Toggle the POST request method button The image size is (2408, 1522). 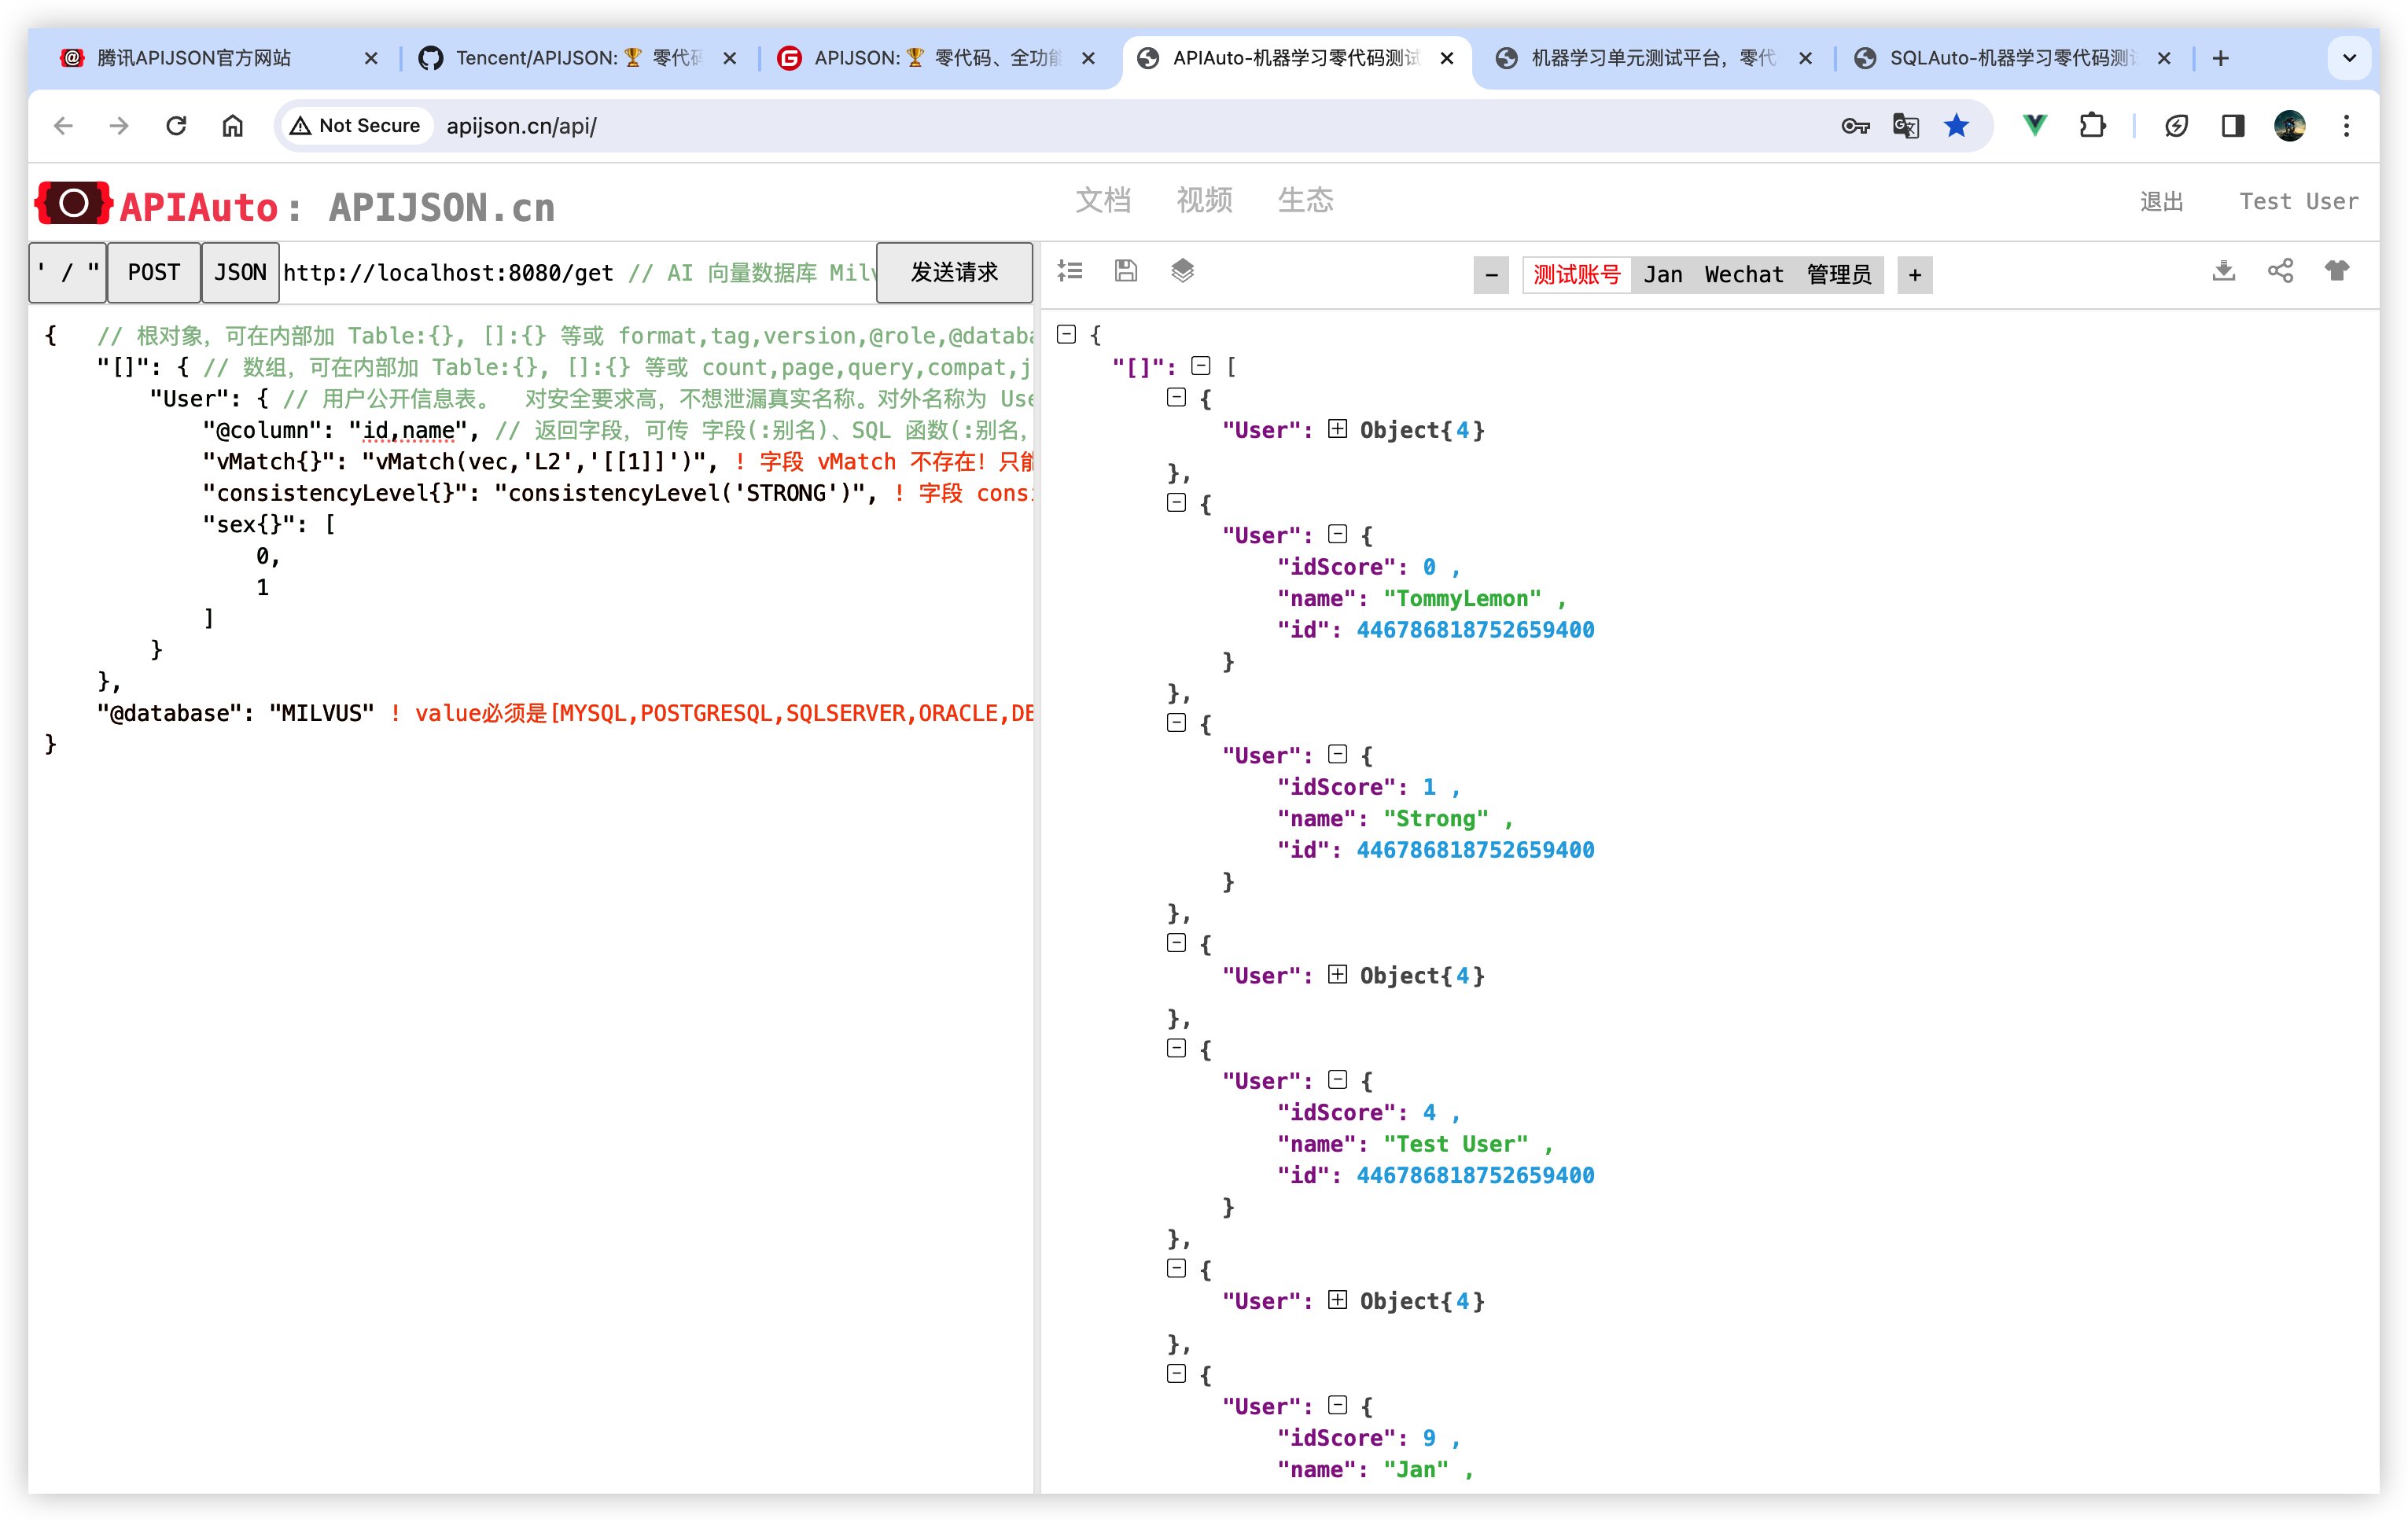tap(153, 273)
